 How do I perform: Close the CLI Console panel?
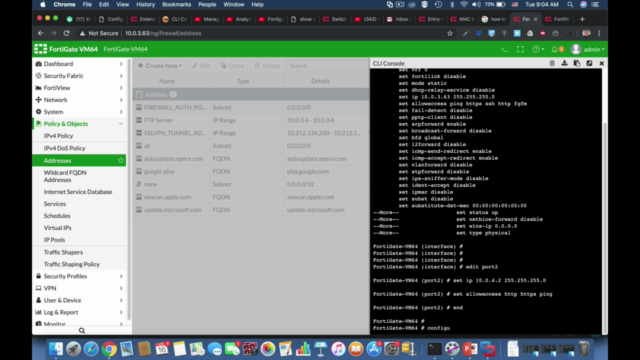point(602,63)
